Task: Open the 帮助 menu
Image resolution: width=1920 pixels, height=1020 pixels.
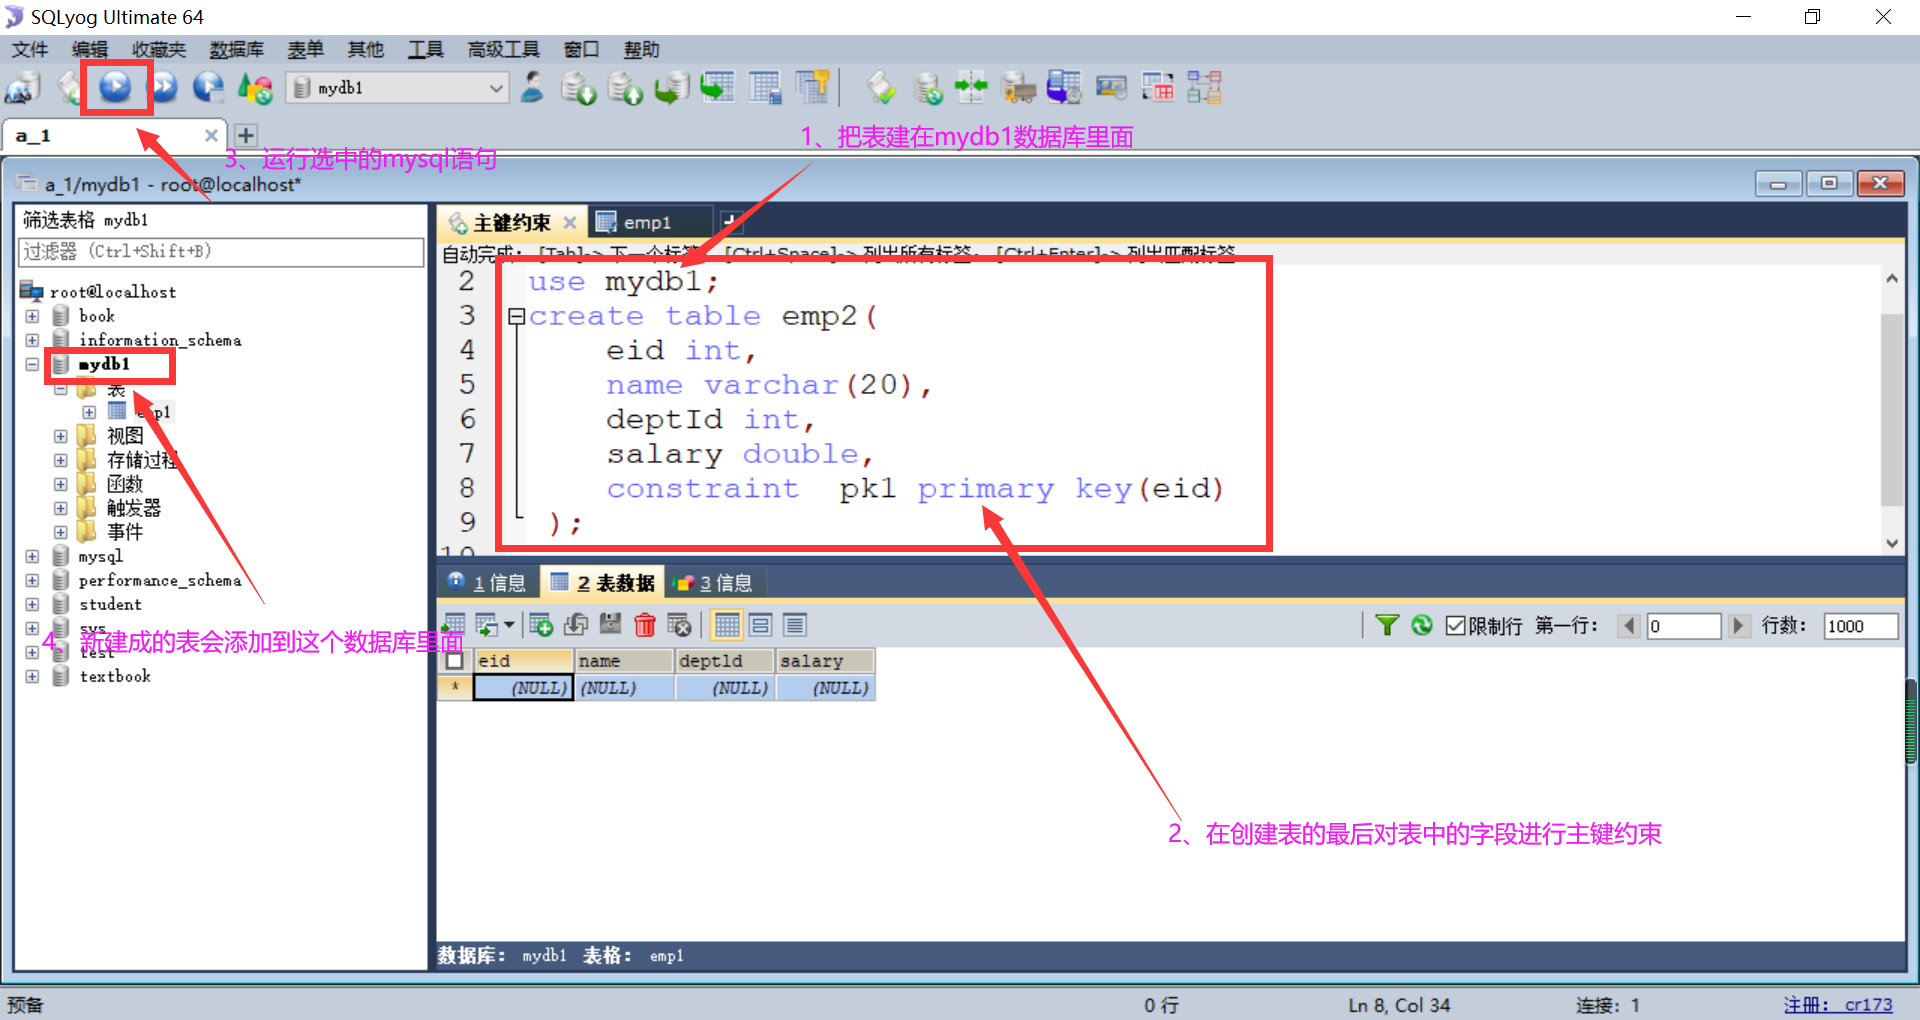Action: 641,49
